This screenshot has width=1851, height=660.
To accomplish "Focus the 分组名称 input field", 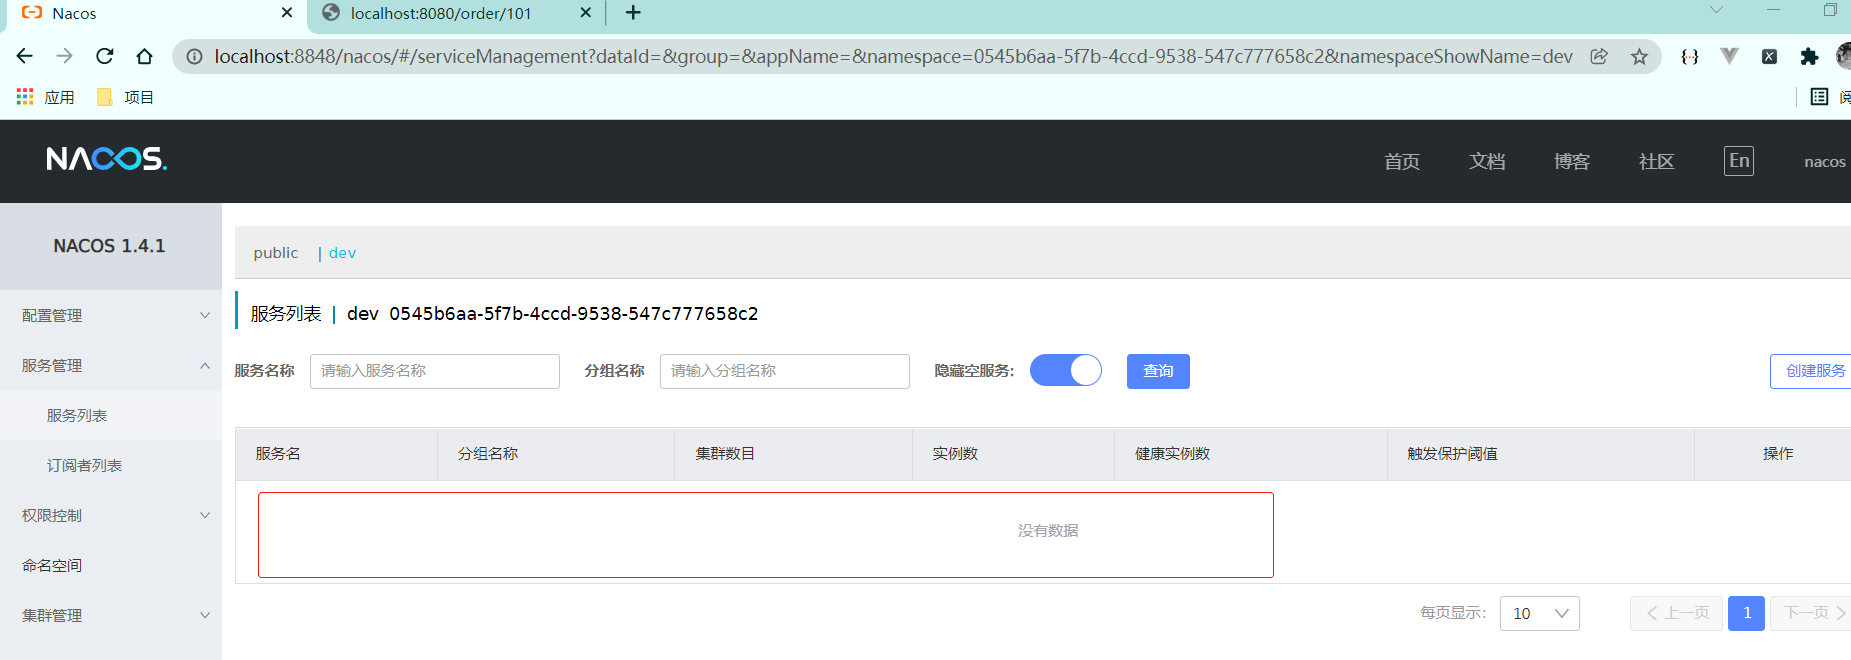I will (x=785, y=371).
